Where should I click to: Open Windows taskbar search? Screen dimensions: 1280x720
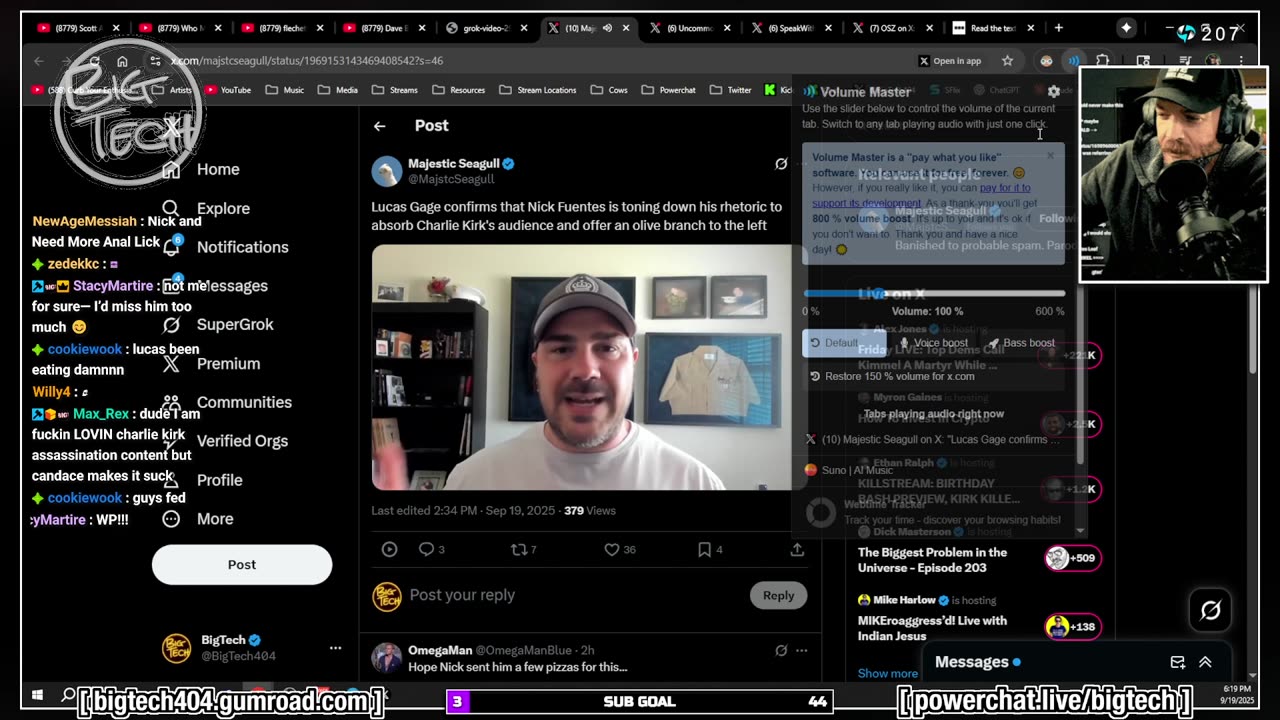coord(68,694)
